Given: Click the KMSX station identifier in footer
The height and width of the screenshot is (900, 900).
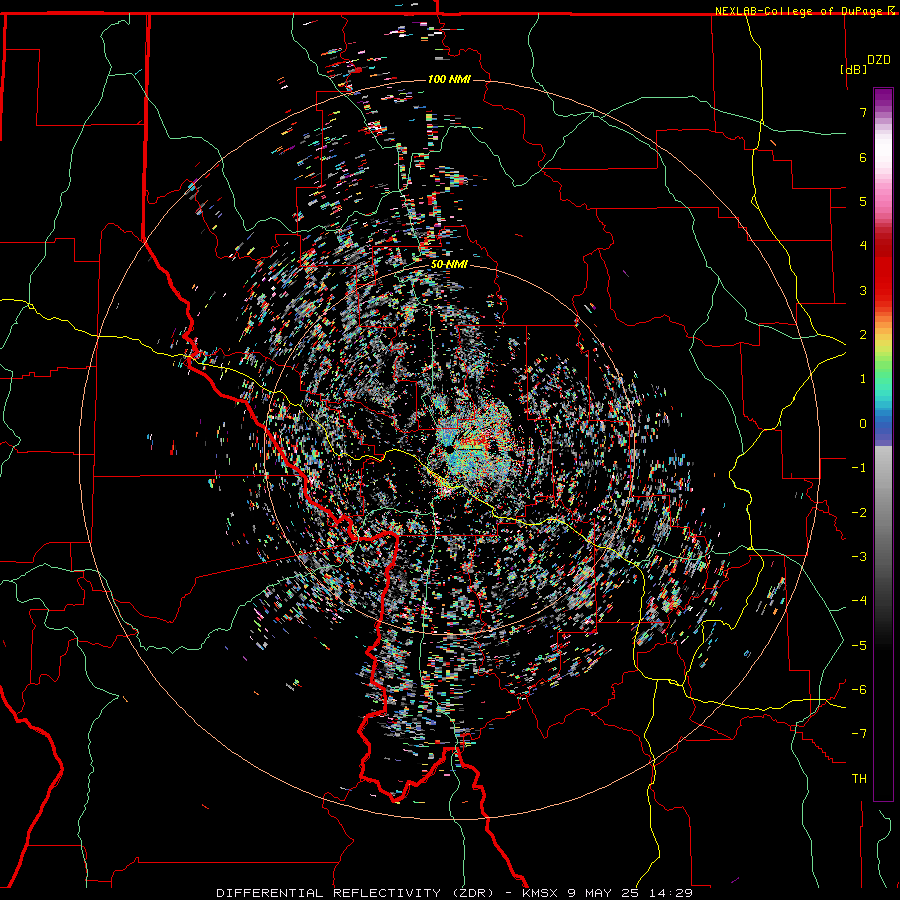Looking at the screenshot, I should point(540,893).
